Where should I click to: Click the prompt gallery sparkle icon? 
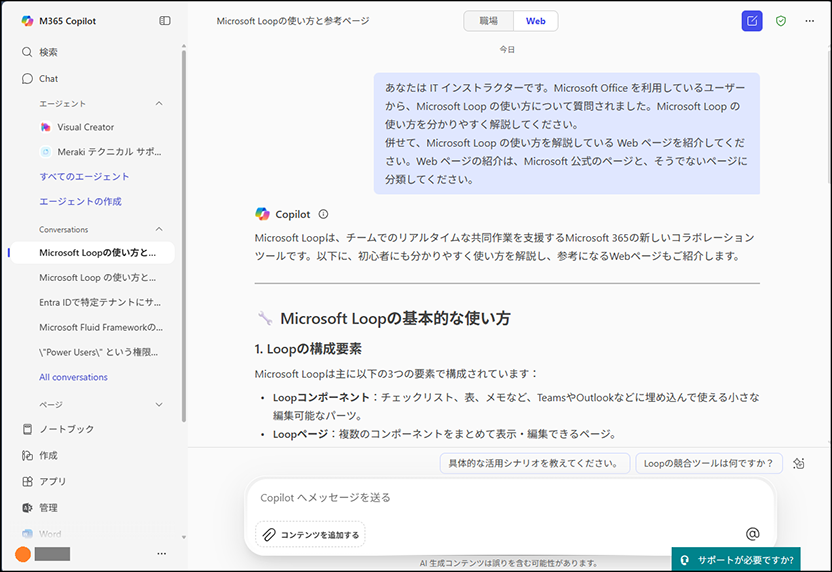(x=799, y=463)
